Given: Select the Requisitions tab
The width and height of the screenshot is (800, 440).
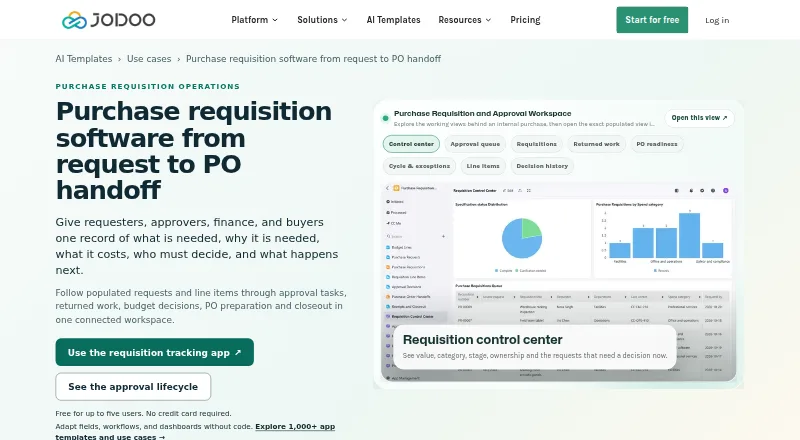Looking at the screenshot, I should click(537, 144).
